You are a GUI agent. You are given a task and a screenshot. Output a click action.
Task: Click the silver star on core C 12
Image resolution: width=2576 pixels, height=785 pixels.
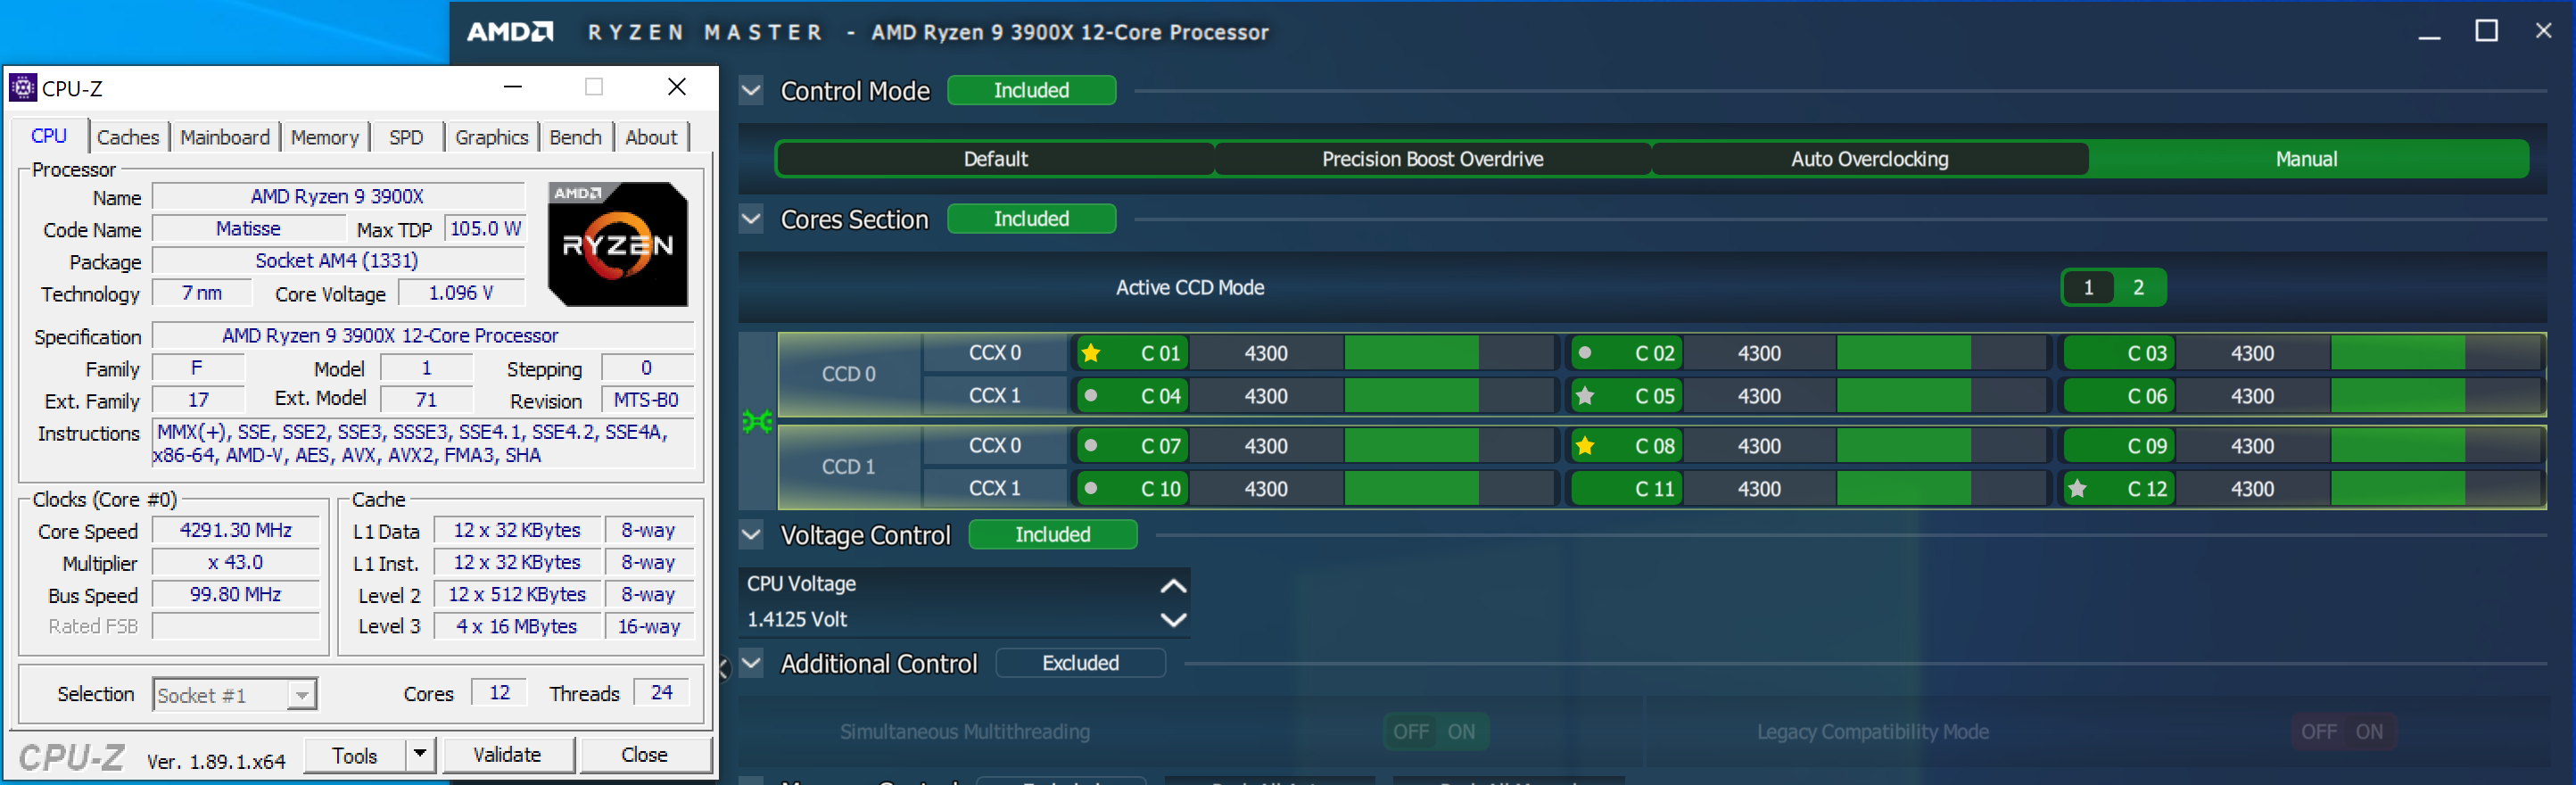[x=2078, y=489]
